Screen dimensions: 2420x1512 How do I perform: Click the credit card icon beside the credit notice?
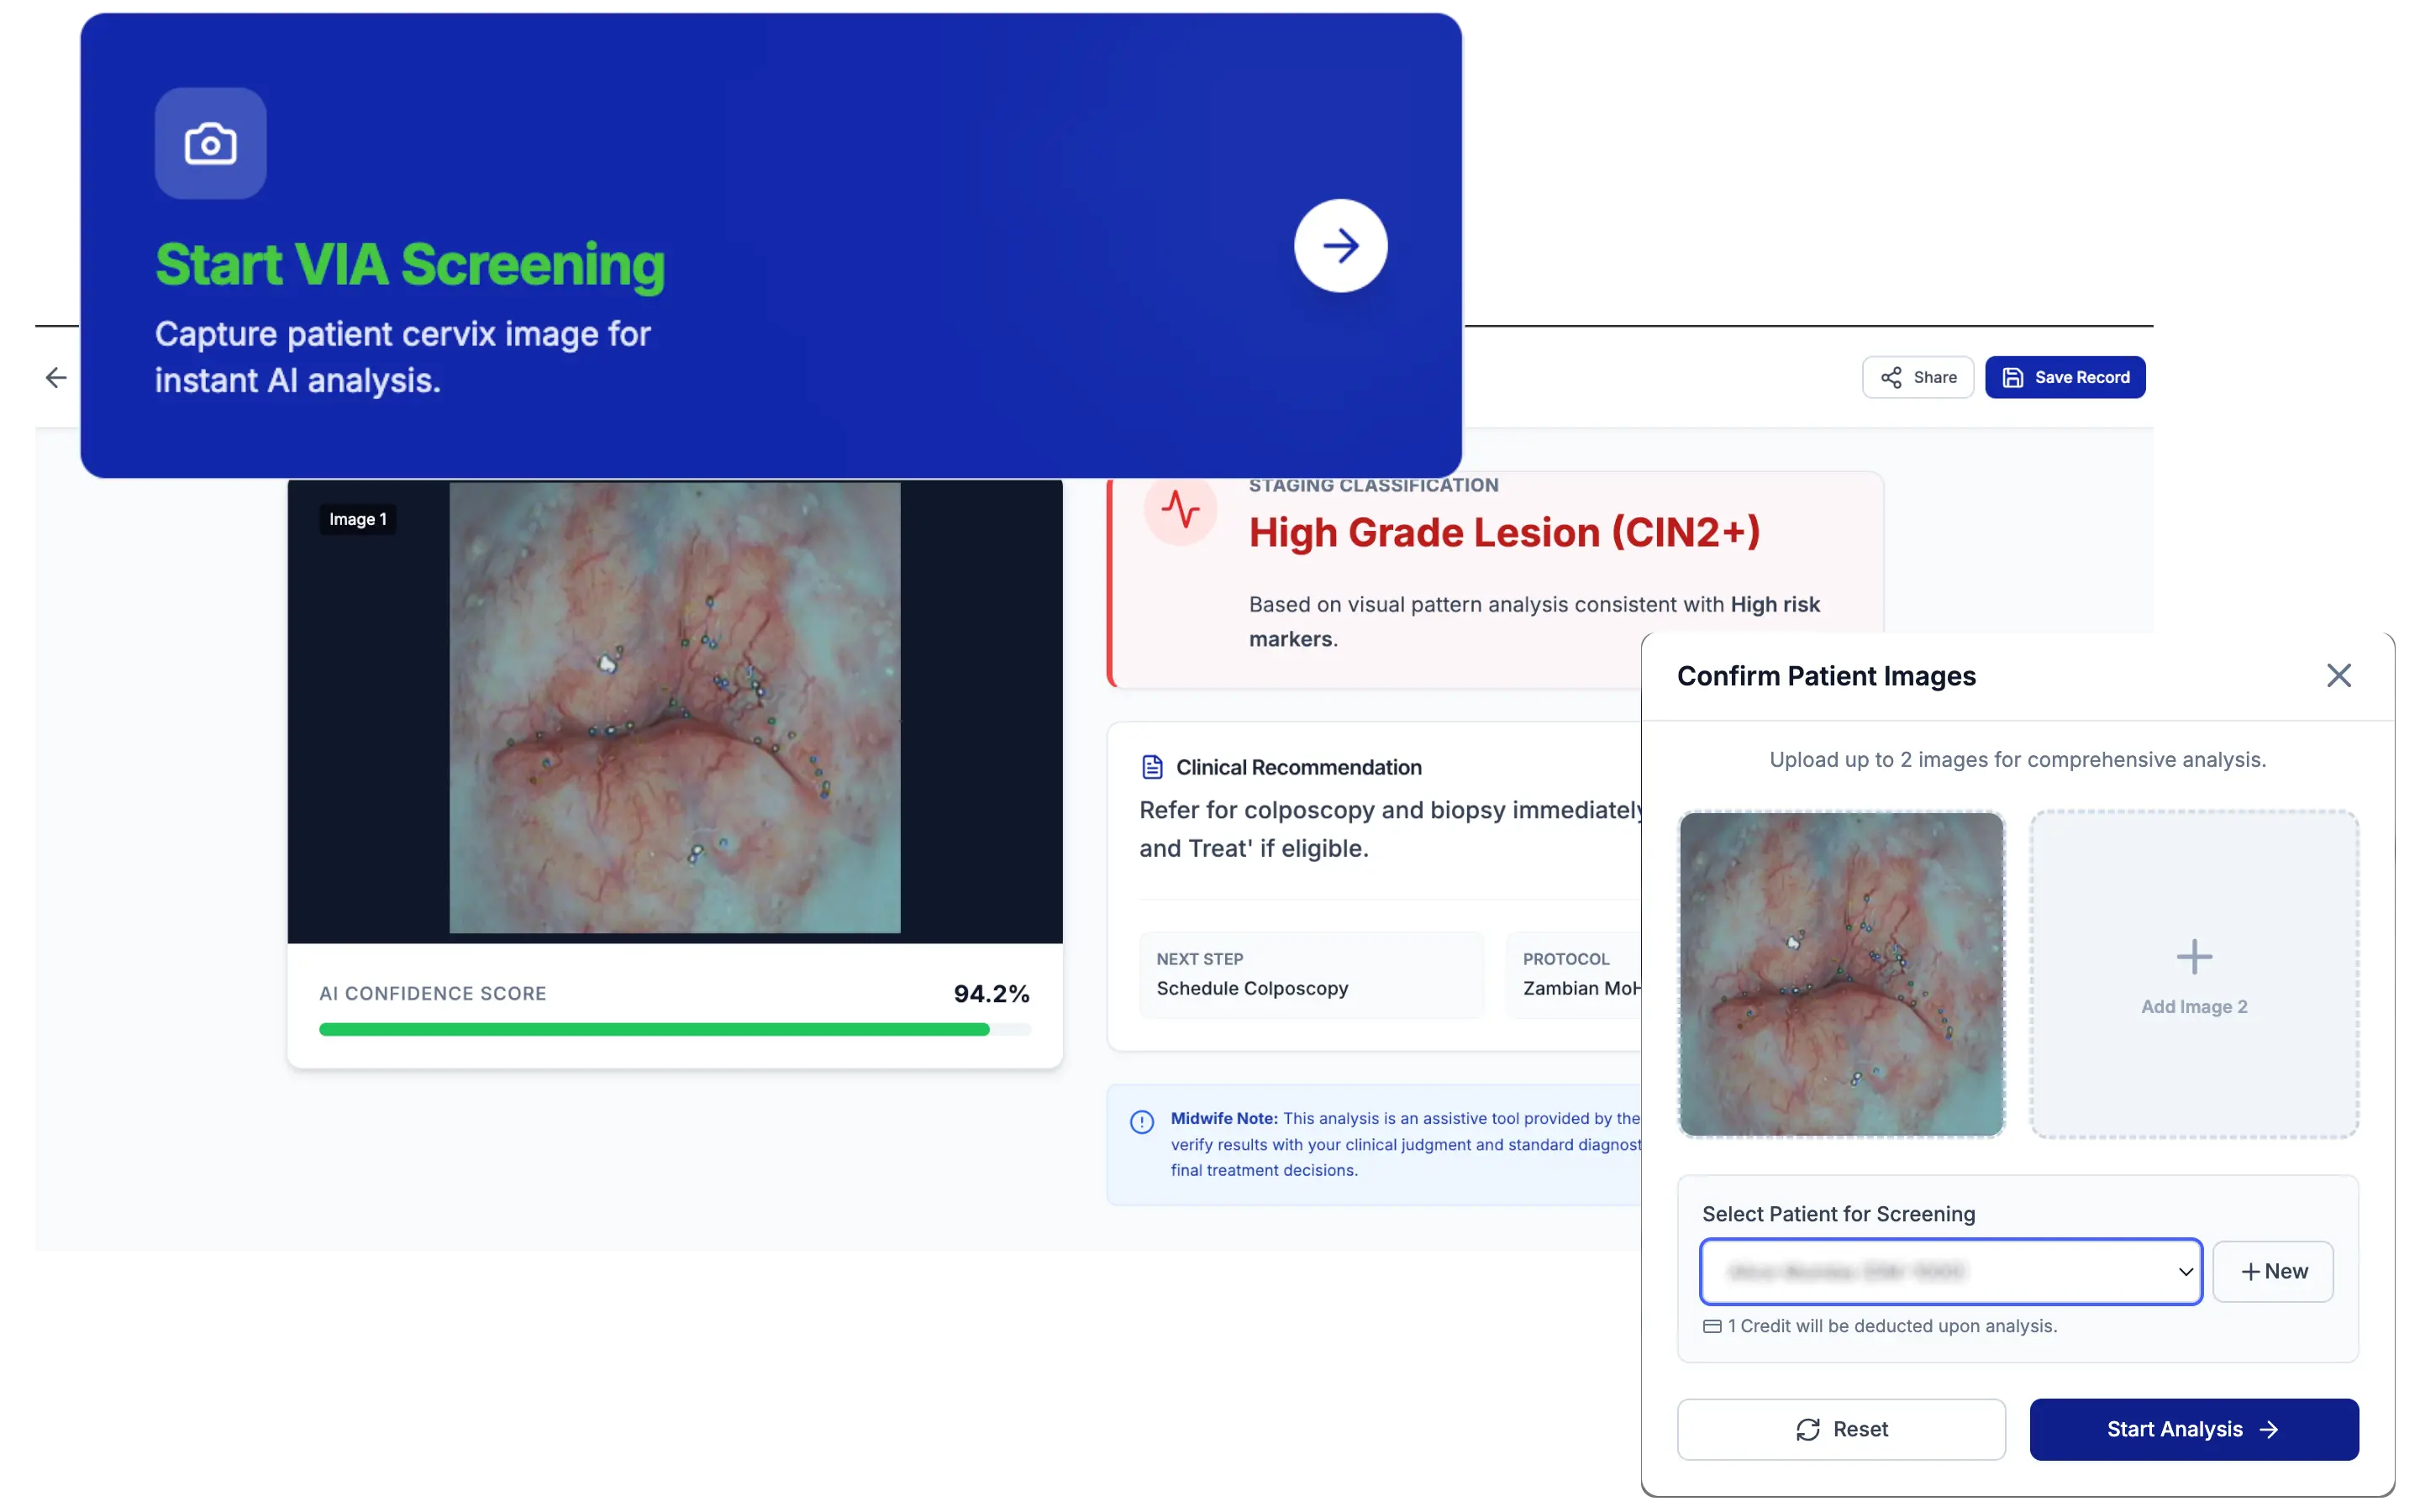pos(1712,1326)
